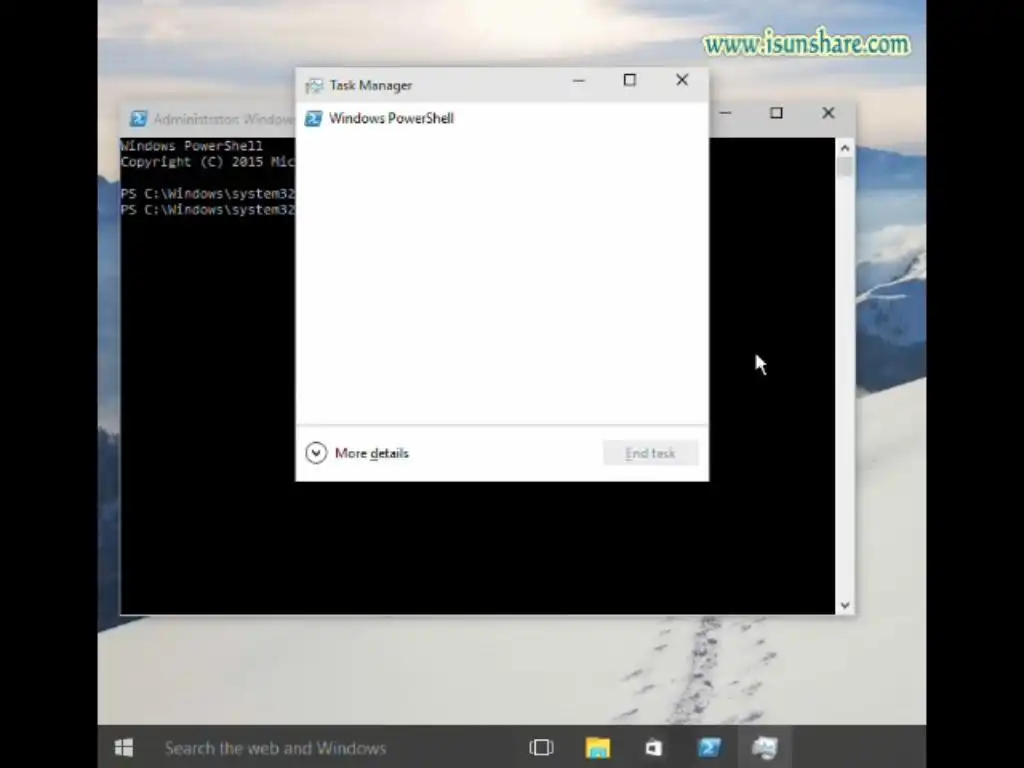This screenshot has height=768, width=1024.
Task: Click the PowerShell window title bar icon
Action: point(138,119)
